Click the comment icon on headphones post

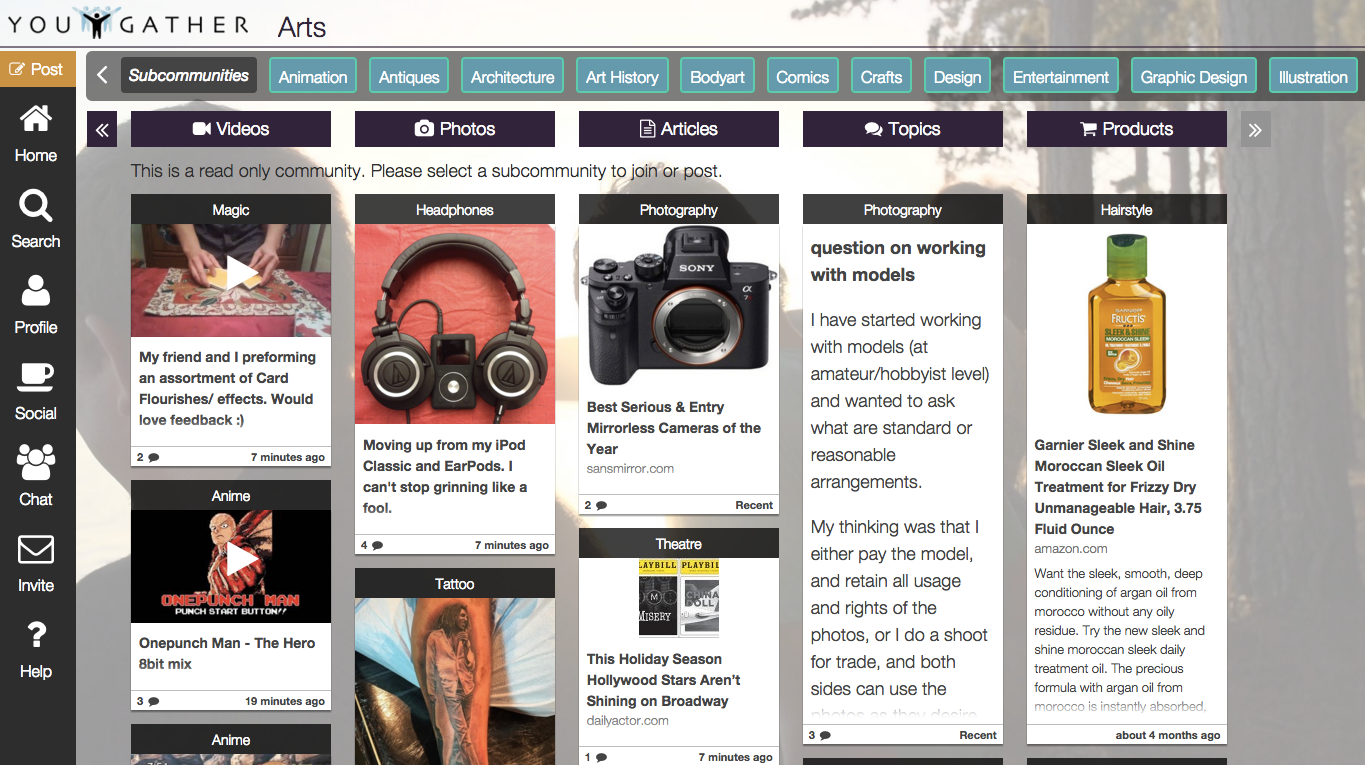tap(377, 546)
